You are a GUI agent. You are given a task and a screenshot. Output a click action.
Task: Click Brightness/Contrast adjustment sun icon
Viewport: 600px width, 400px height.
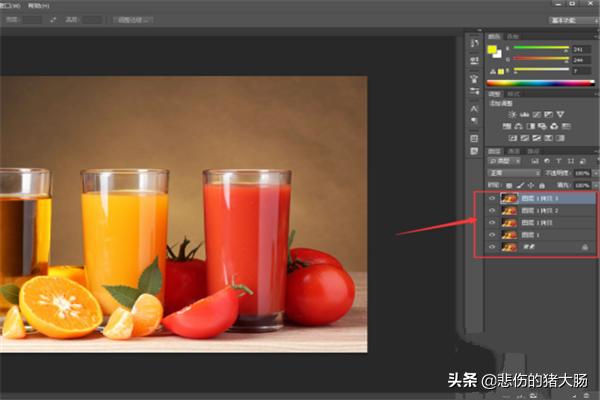[509, 114]
